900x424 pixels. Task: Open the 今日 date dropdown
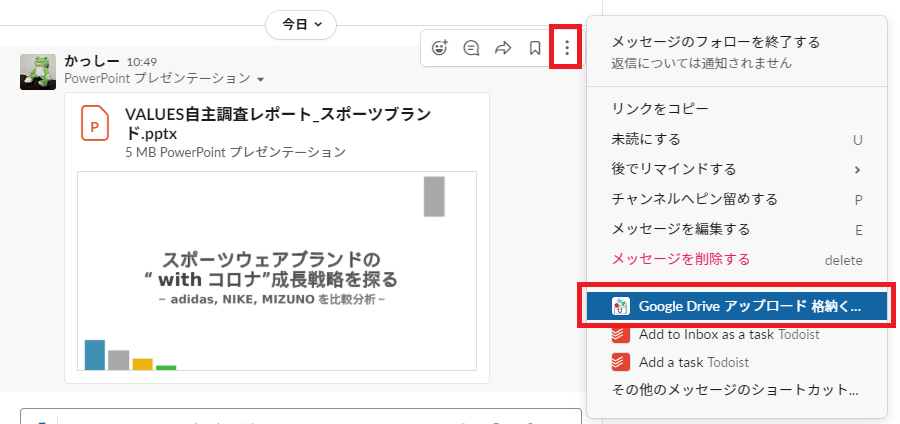pyautogui.click(x=301, y=25)
